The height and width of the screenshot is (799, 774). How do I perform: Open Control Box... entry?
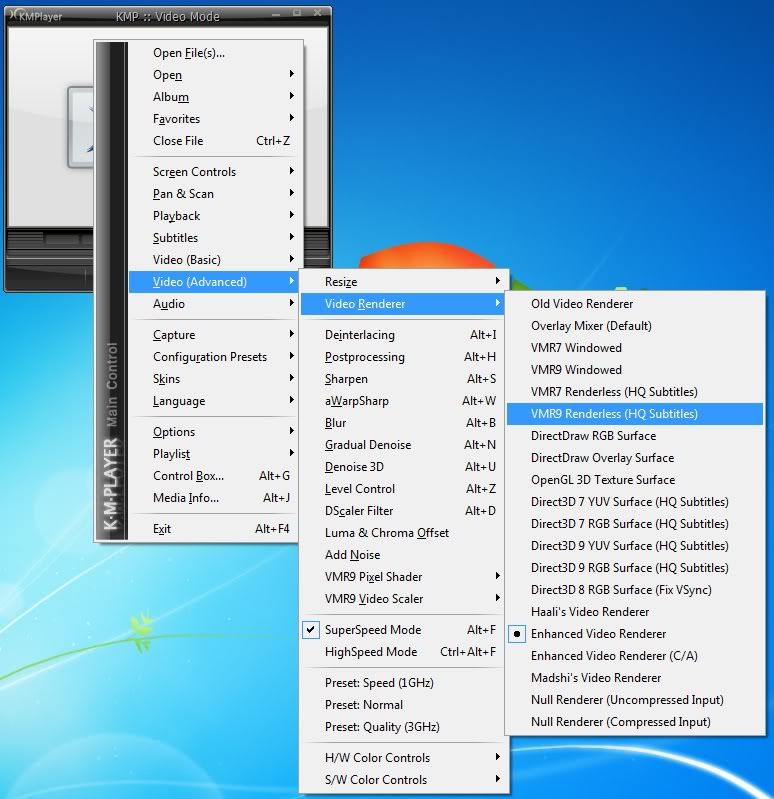tap(213, 475)
